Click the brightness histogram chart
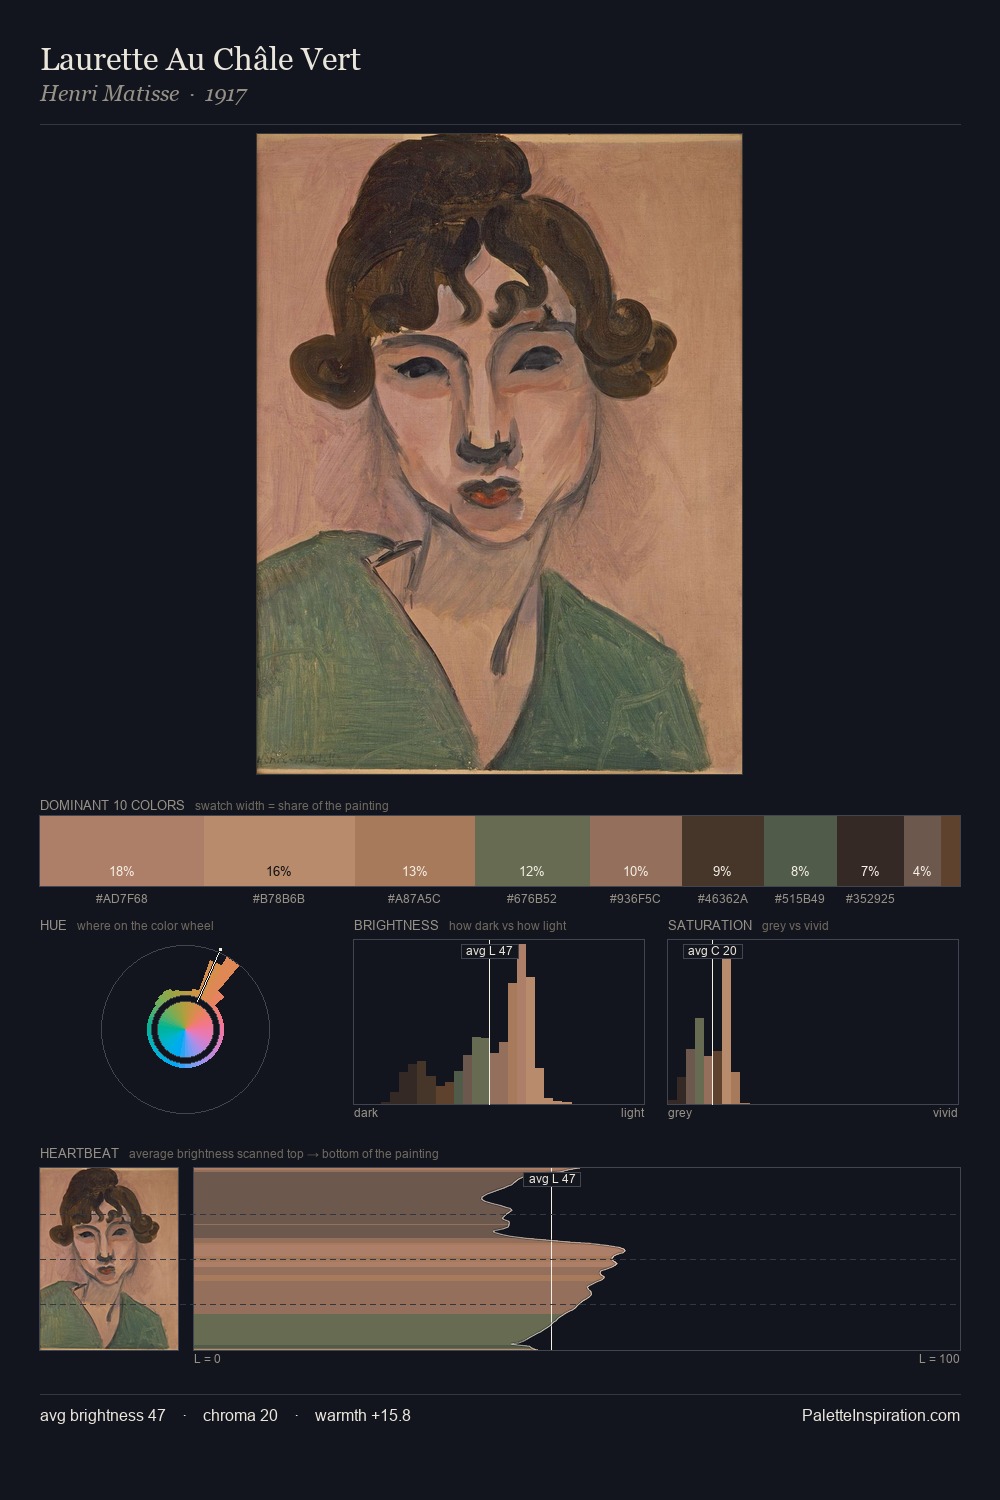This screenshot has height=1500, width=1000. [499, 1022]
